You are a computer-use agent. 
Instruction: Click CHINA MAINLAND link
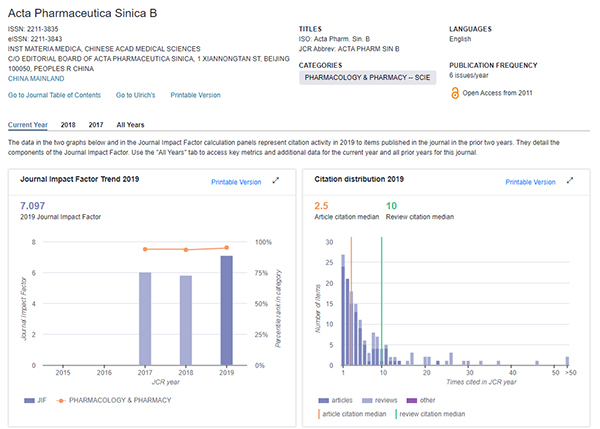pyautogui.click(x=35, y=77)
